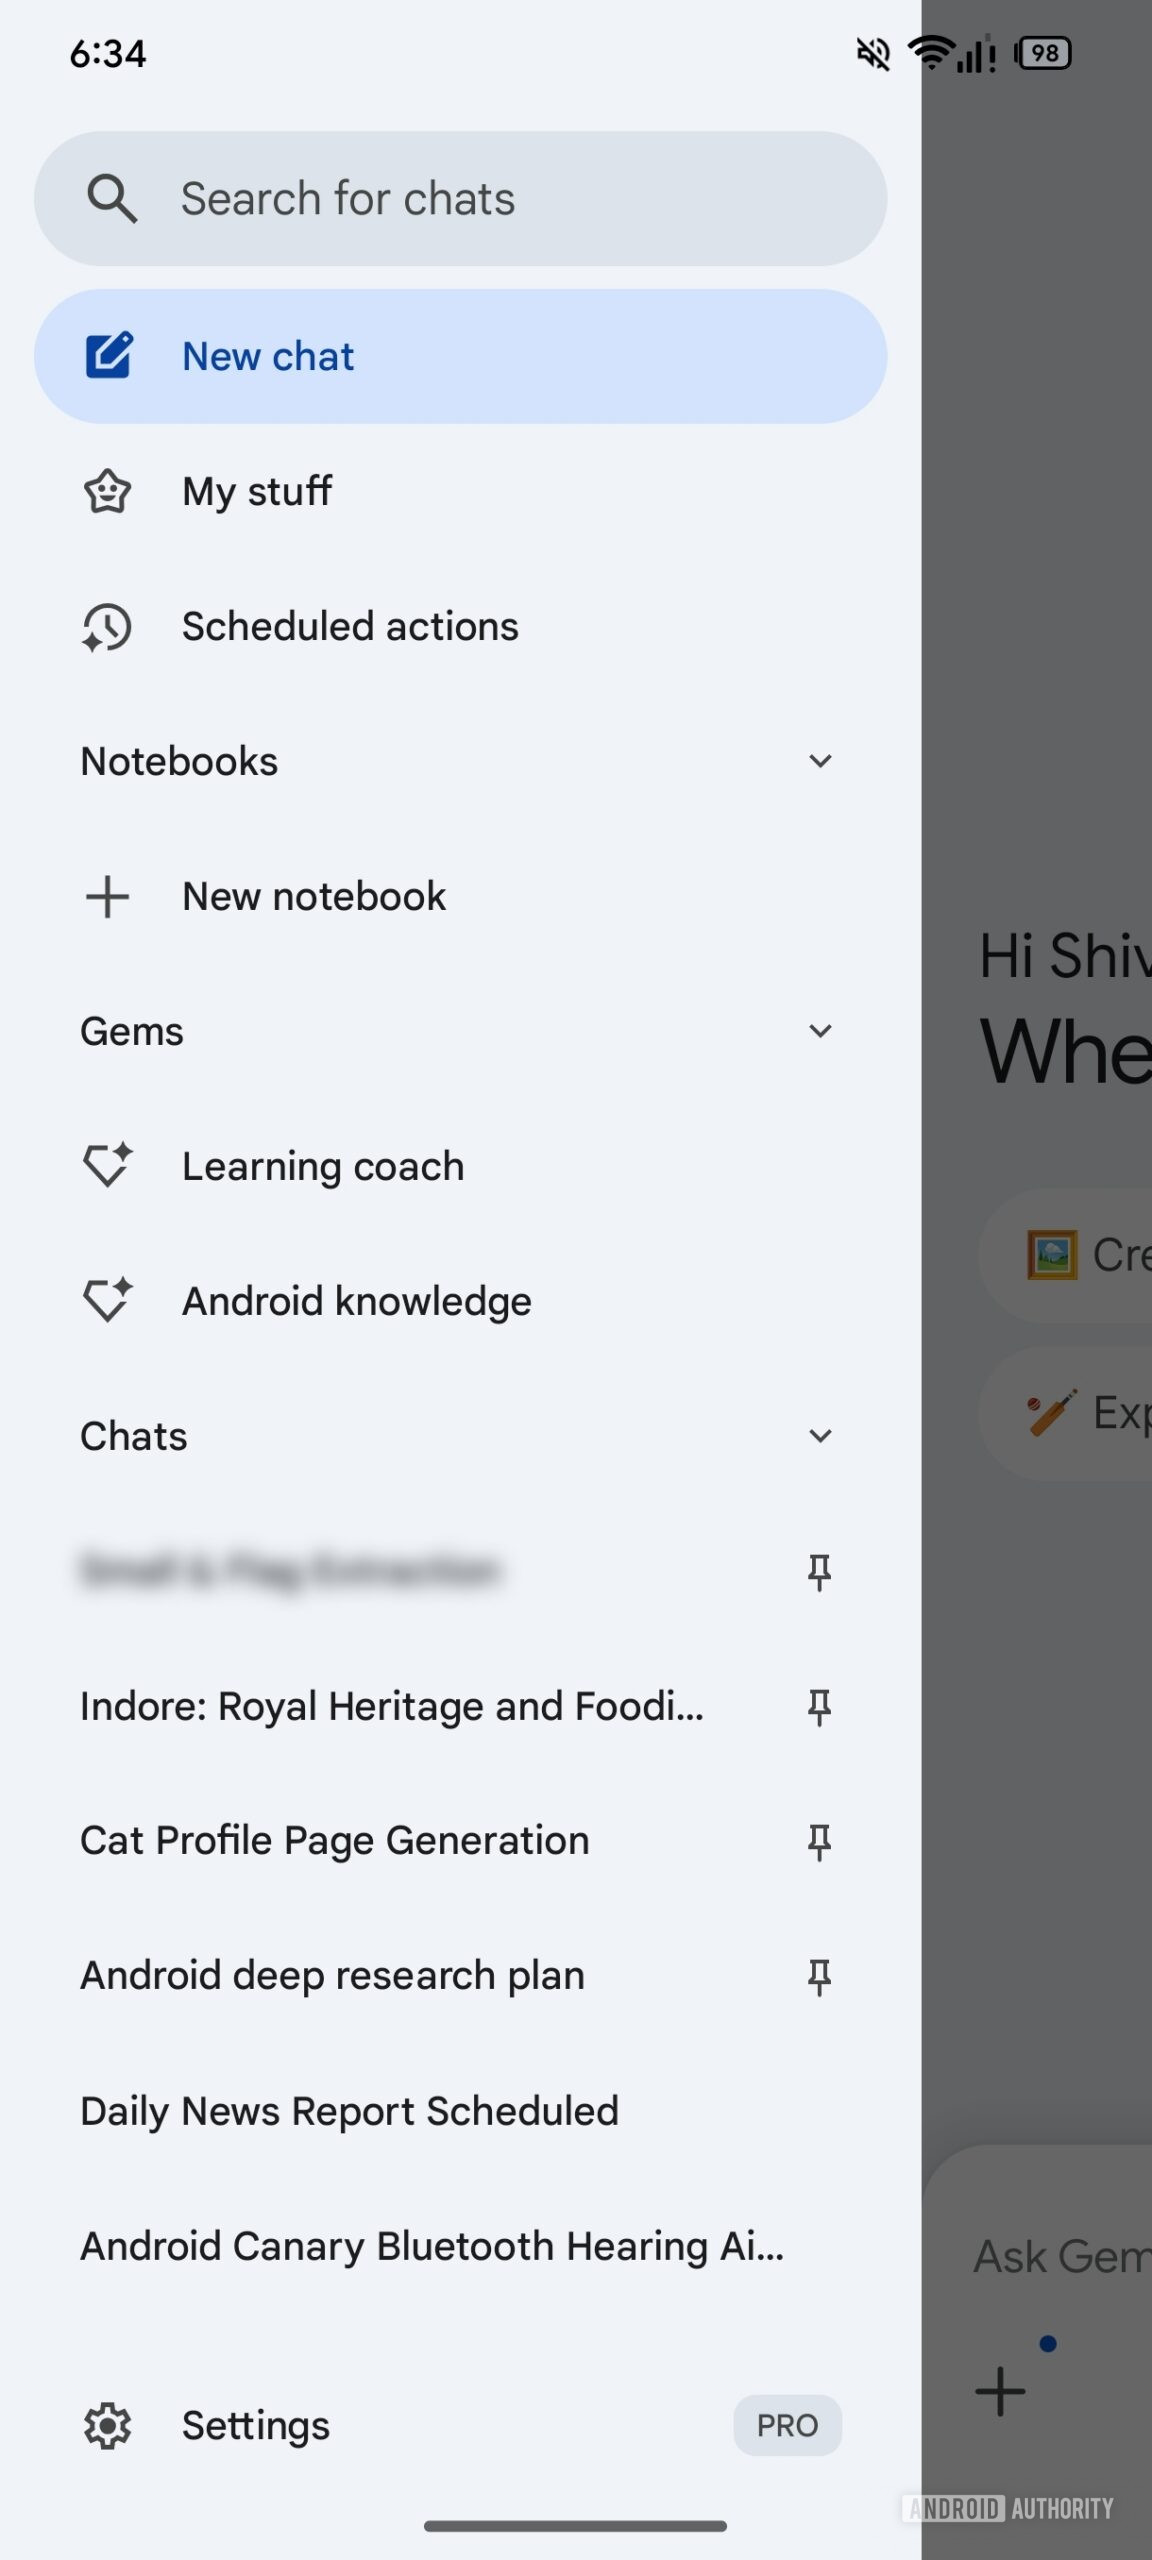This screenshot has height=2560, width=1152.
Task: Open the Daily News Report Scheduled chat
Action: [x=350, y=2110]
